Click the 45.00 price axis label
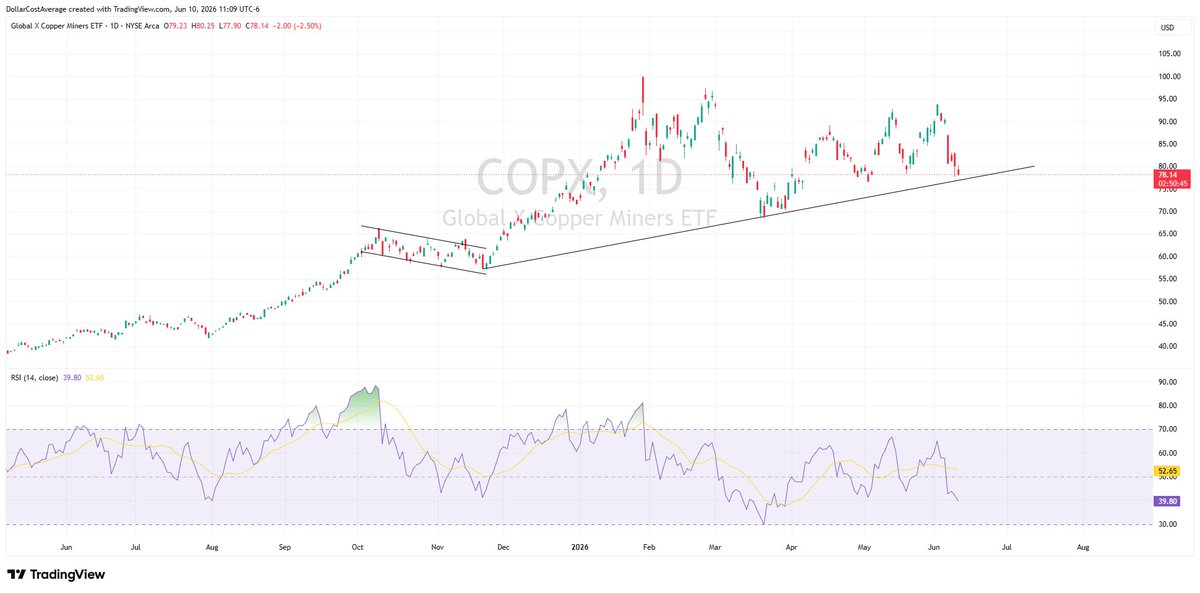The width and height of the screenshot is (1200, 593). (1168, 324)
